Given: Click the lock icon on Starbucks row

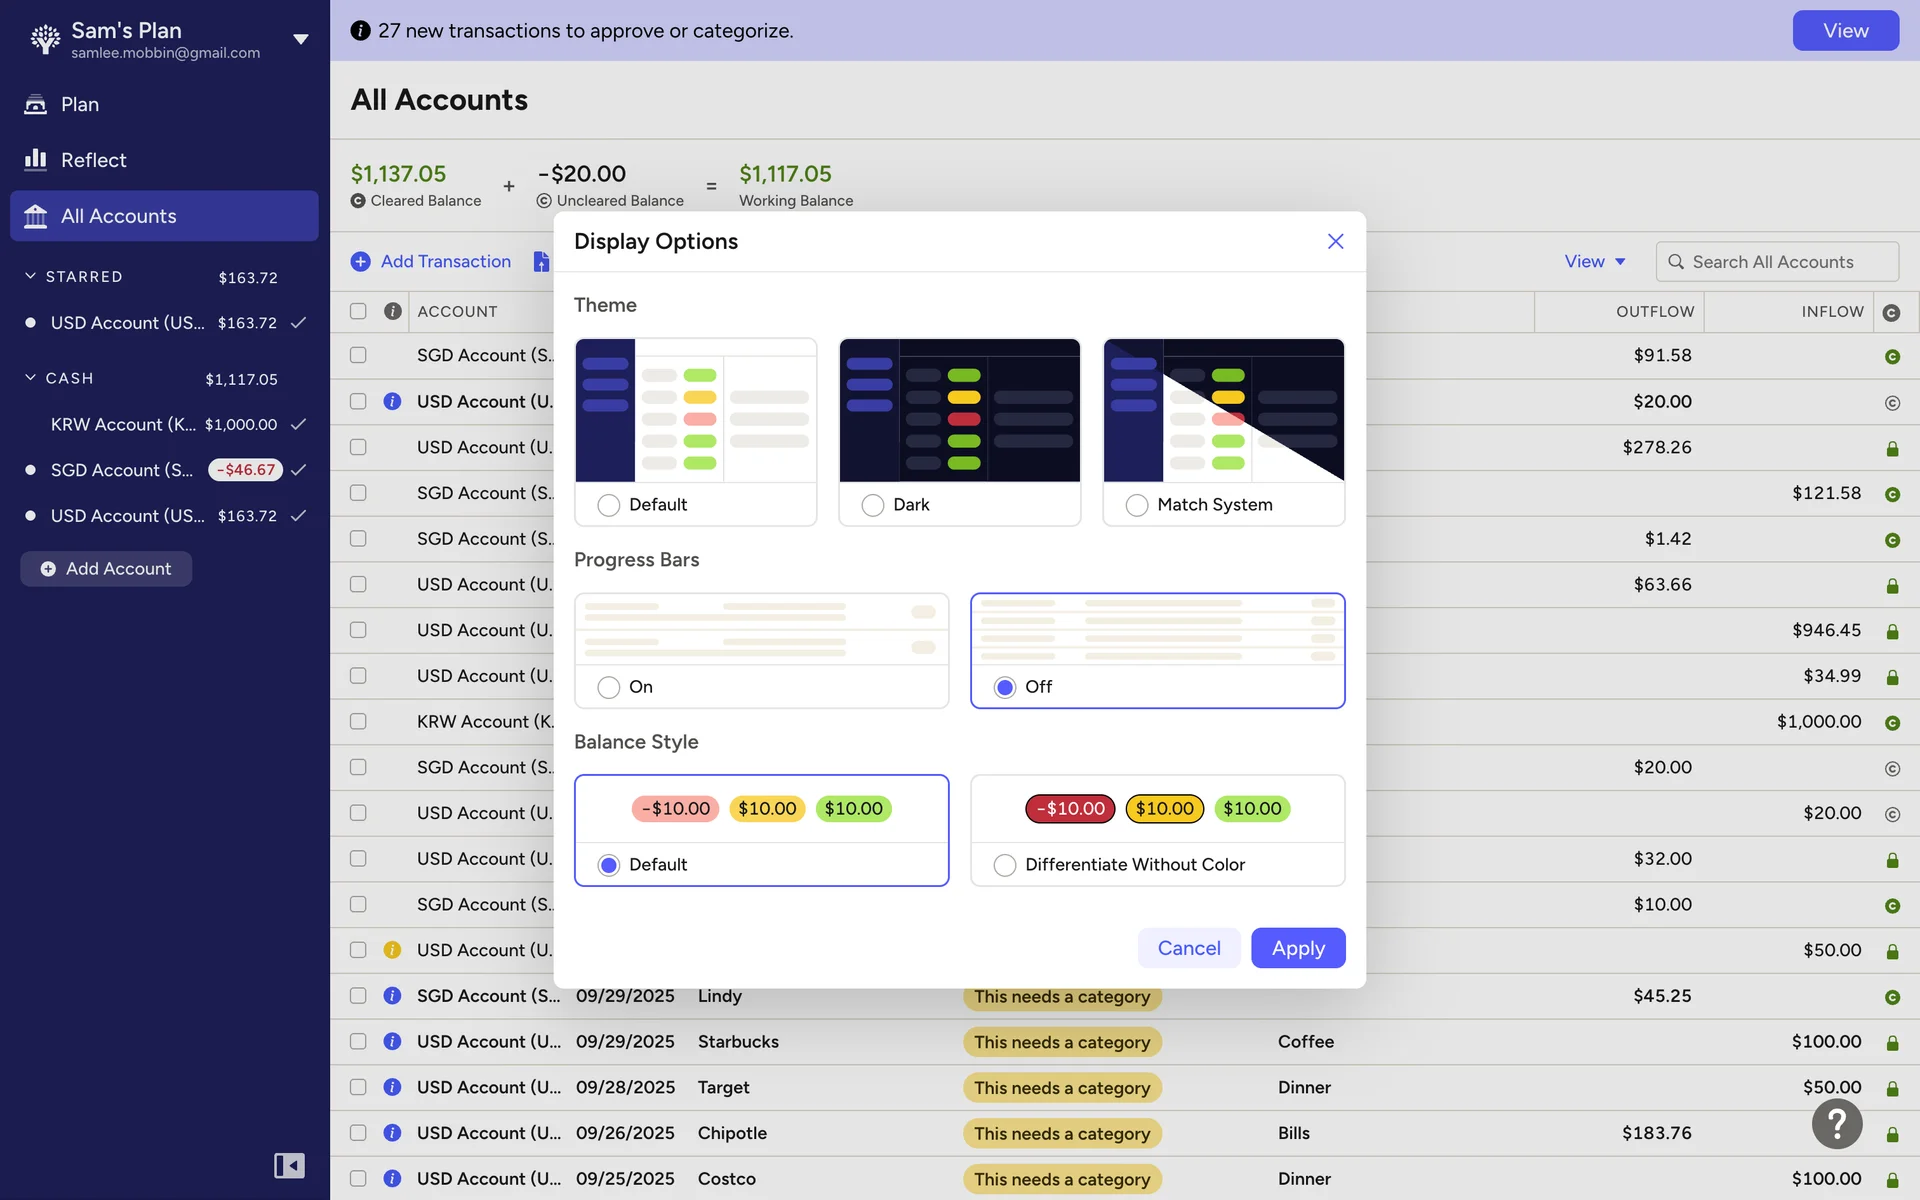Looking at the screenshot, I should click(x=1892, y=1043).
